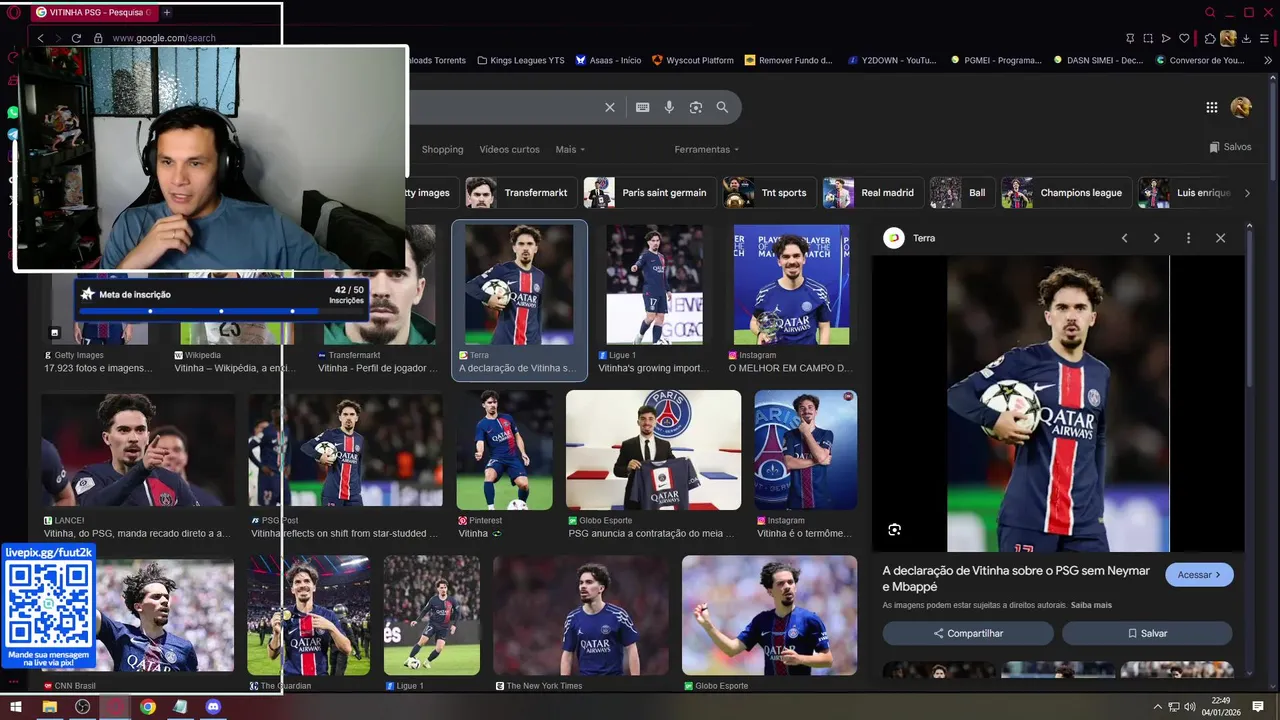Open the Pinterest Vitinha image thumbnail
This screenshot has width=1280, height=720.
[504, 450]
